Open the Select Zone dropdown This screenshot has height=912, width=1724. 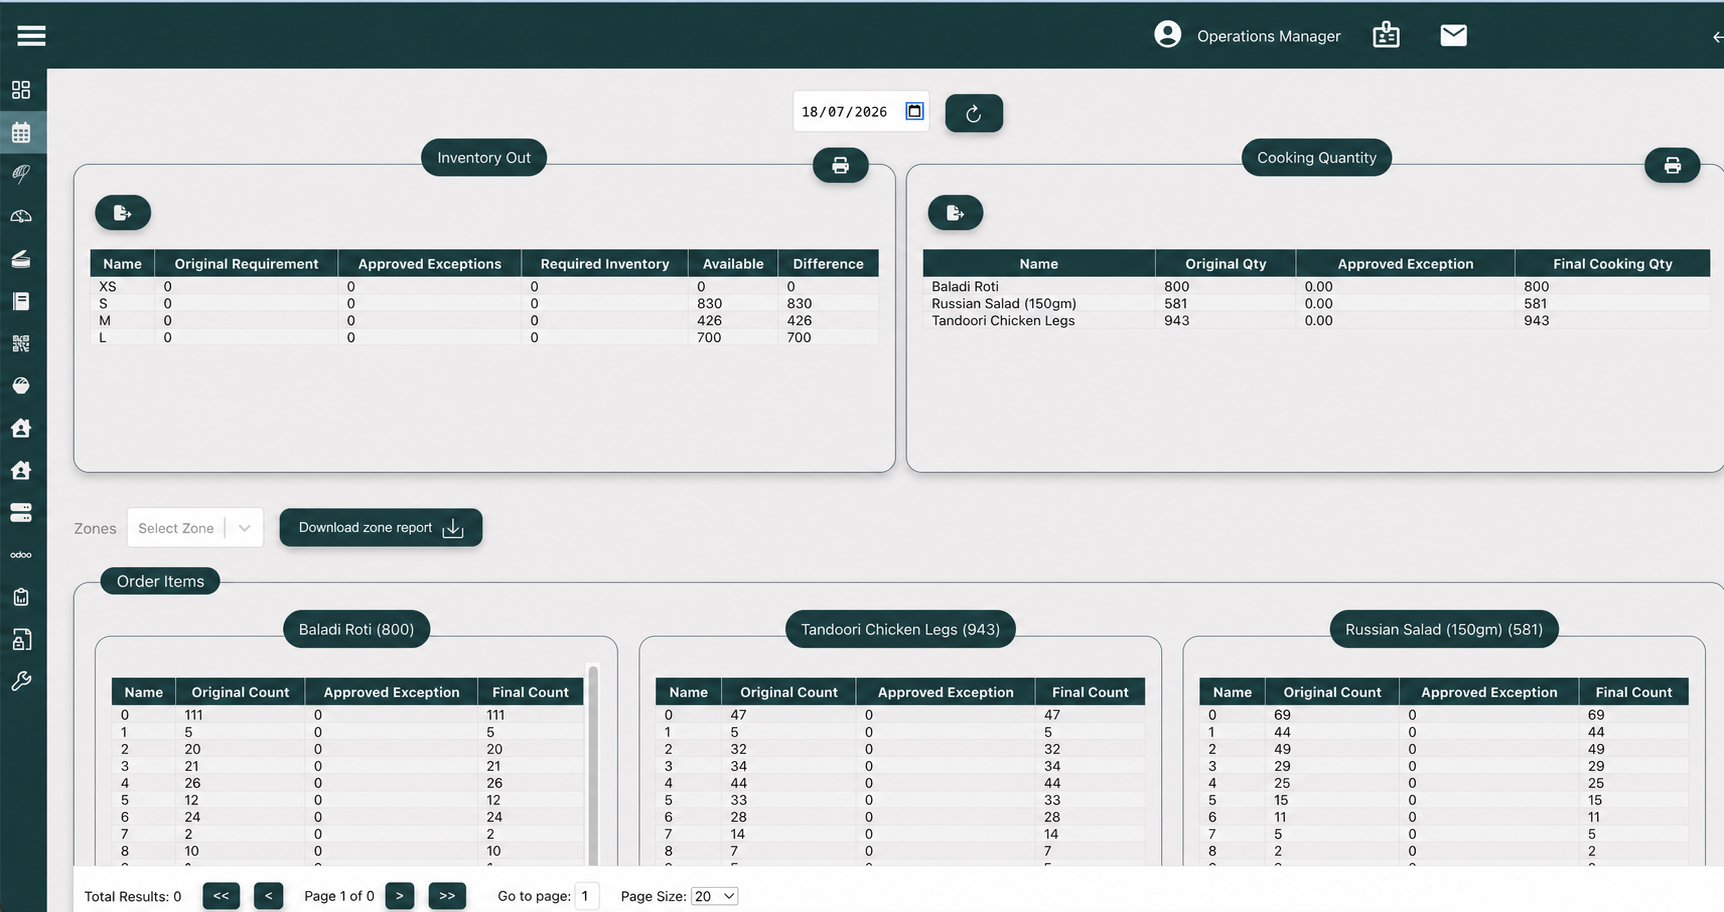coord(195,528)
